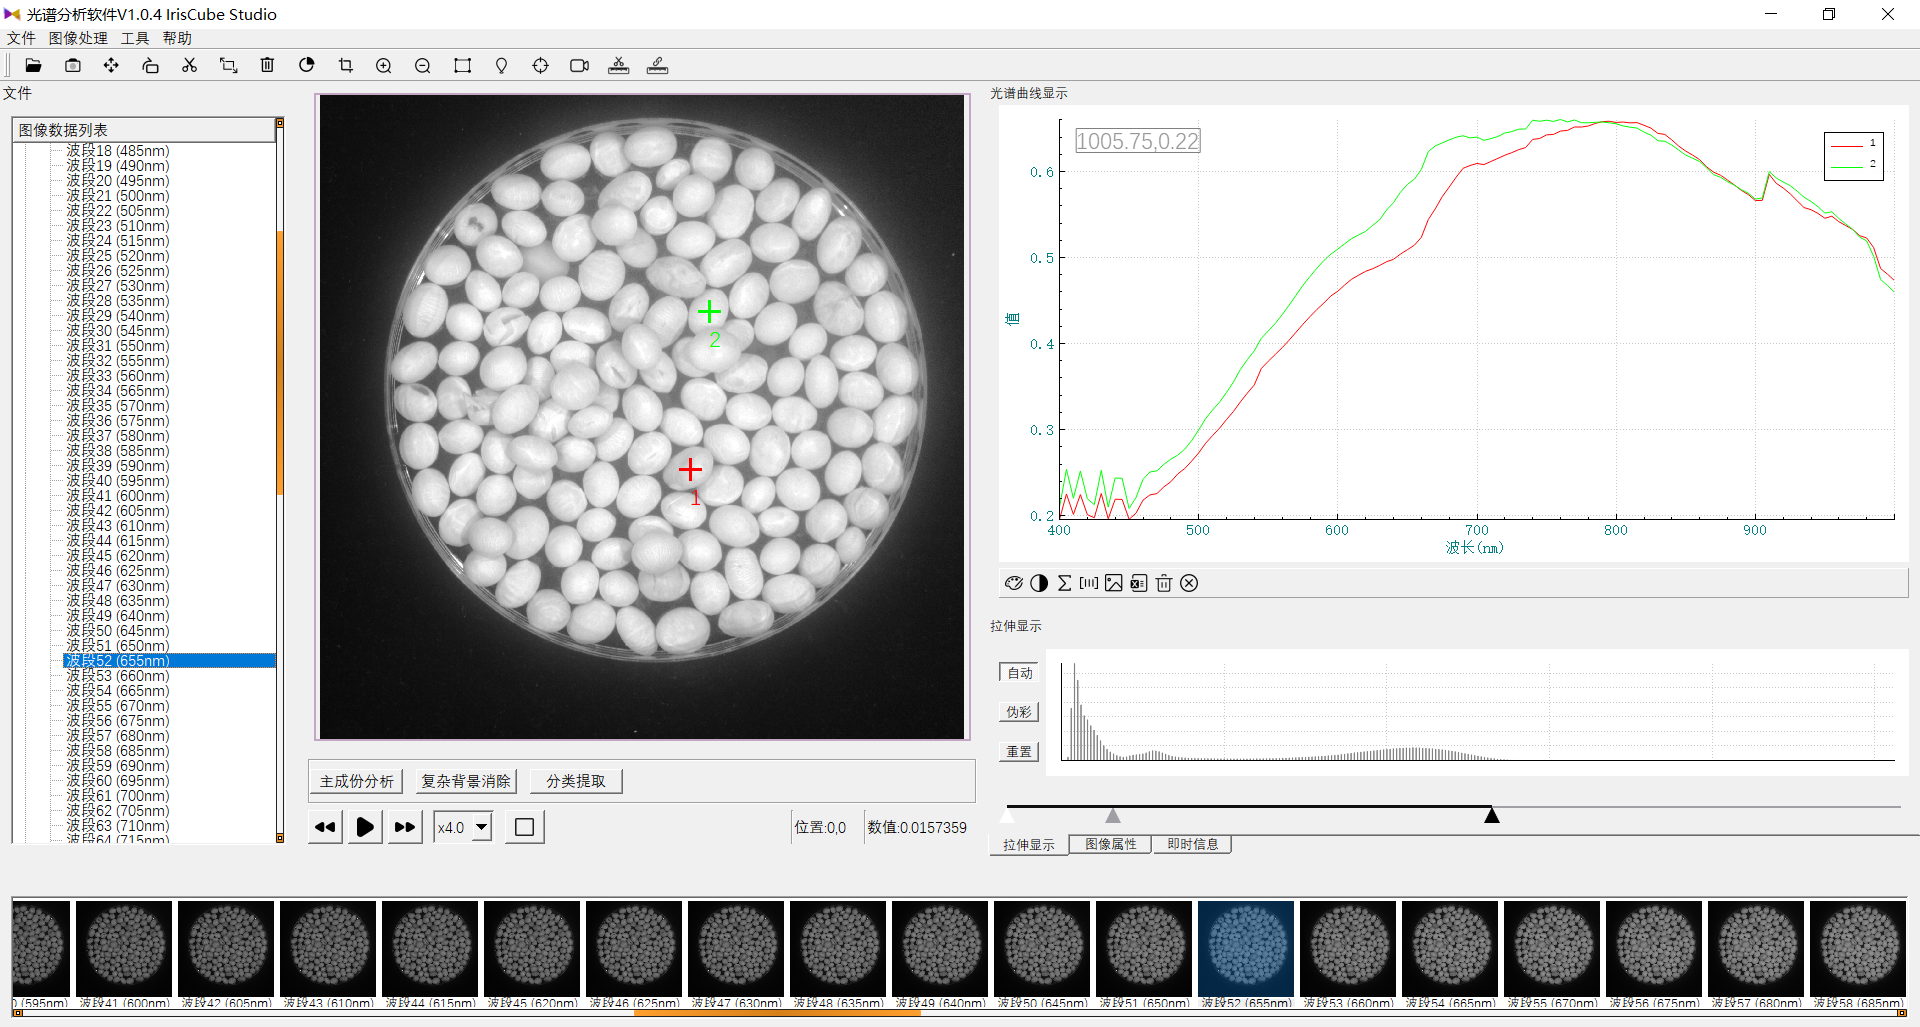
Task: Toggle the 伪彩 pseudo-color button
Action: (1018, 712)
